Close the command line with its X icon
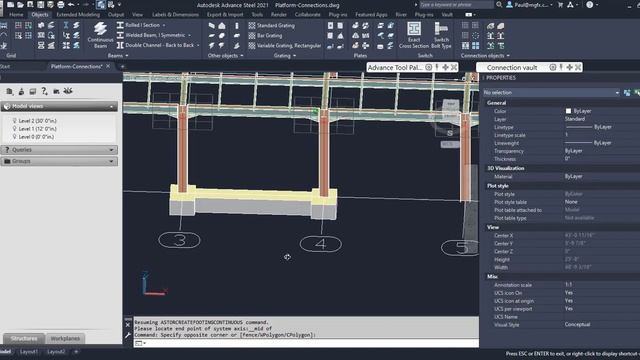This screenshot has width=640, height=360. point(128,325)
